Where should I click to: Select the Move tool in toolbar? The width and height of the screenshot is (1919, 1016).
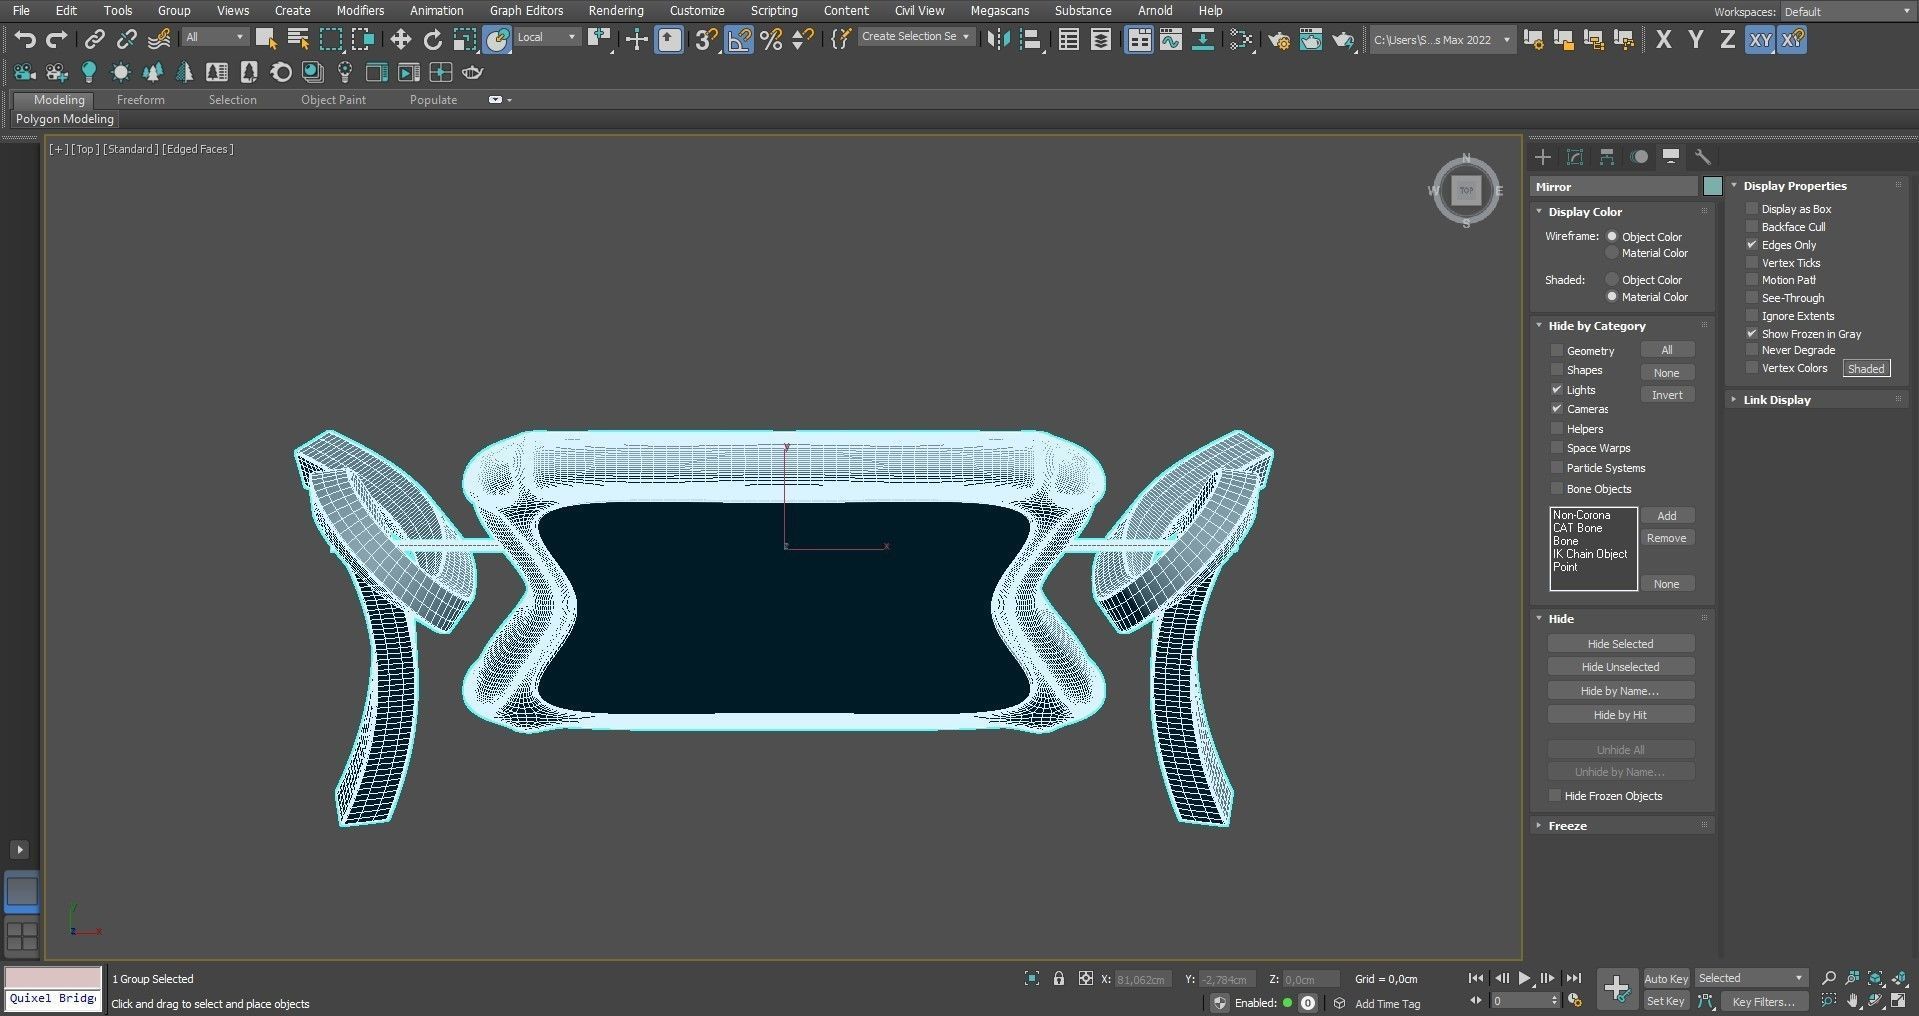point(400,40)
